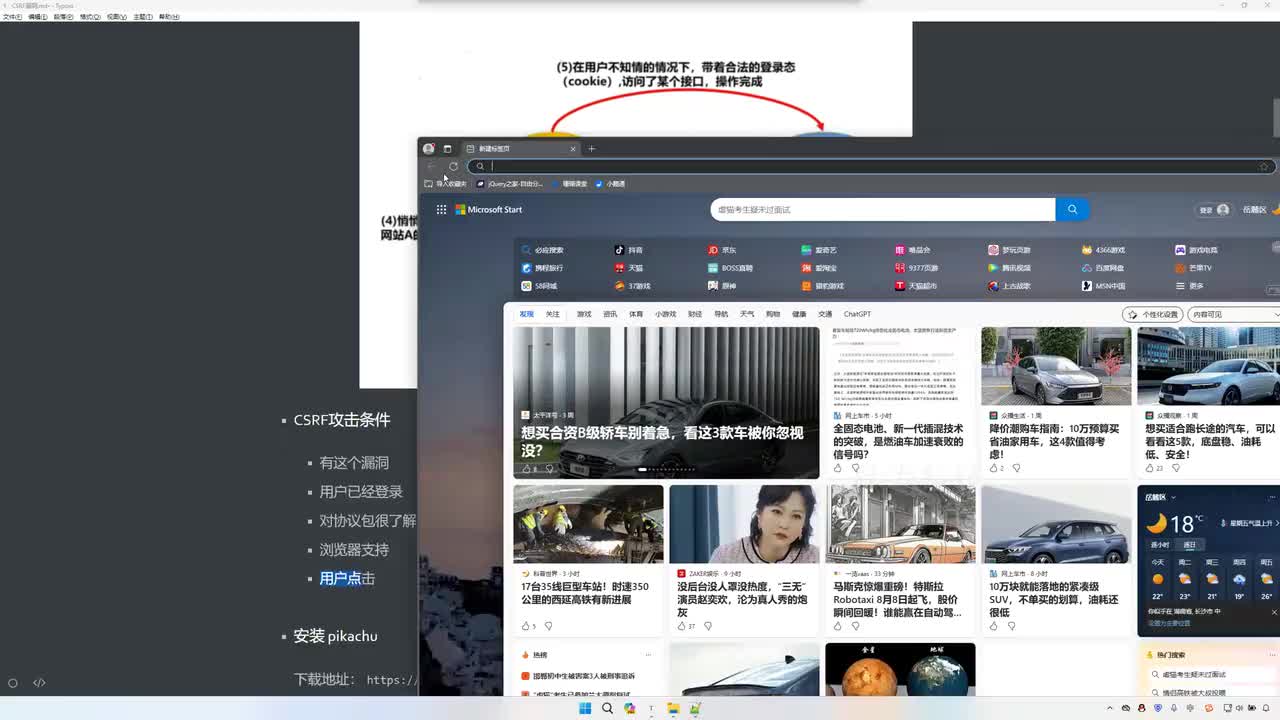Screen dimensions: 1280x720
Task: Click the blue search magnifier button
Action: pyautogui.click(x=1072, y=209)
